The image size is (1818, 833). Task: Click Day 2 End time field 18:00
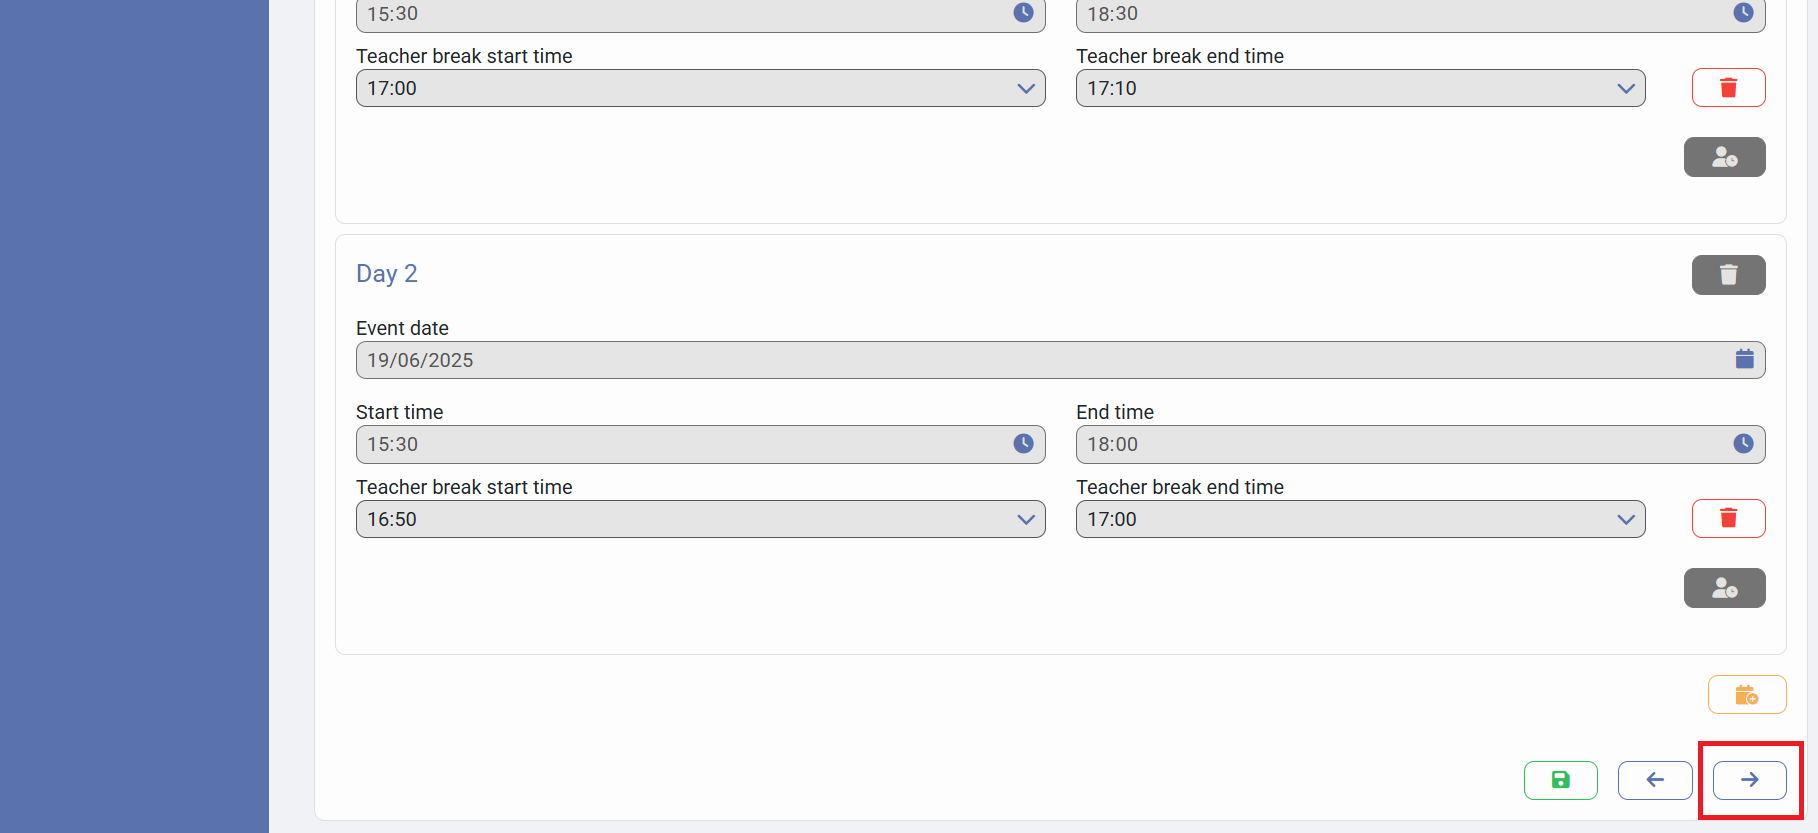(x=1400, y=444)
